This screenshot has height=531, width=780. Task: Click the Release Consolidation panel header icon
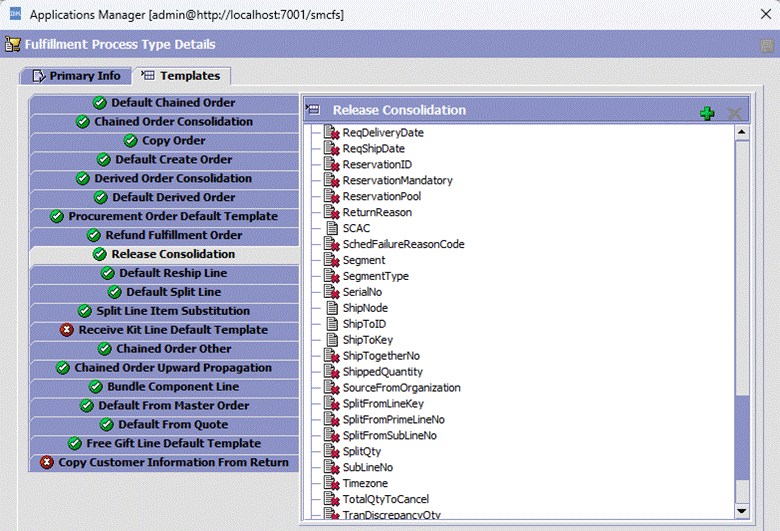click(313, 110)
